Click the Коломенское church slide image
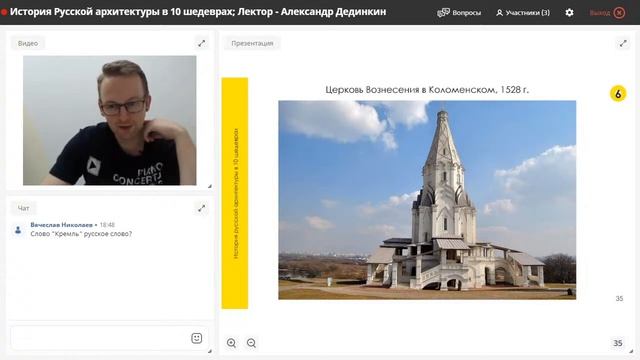This screenshot has height=360, width=640. pyautogui.click(x=427, y=200)
